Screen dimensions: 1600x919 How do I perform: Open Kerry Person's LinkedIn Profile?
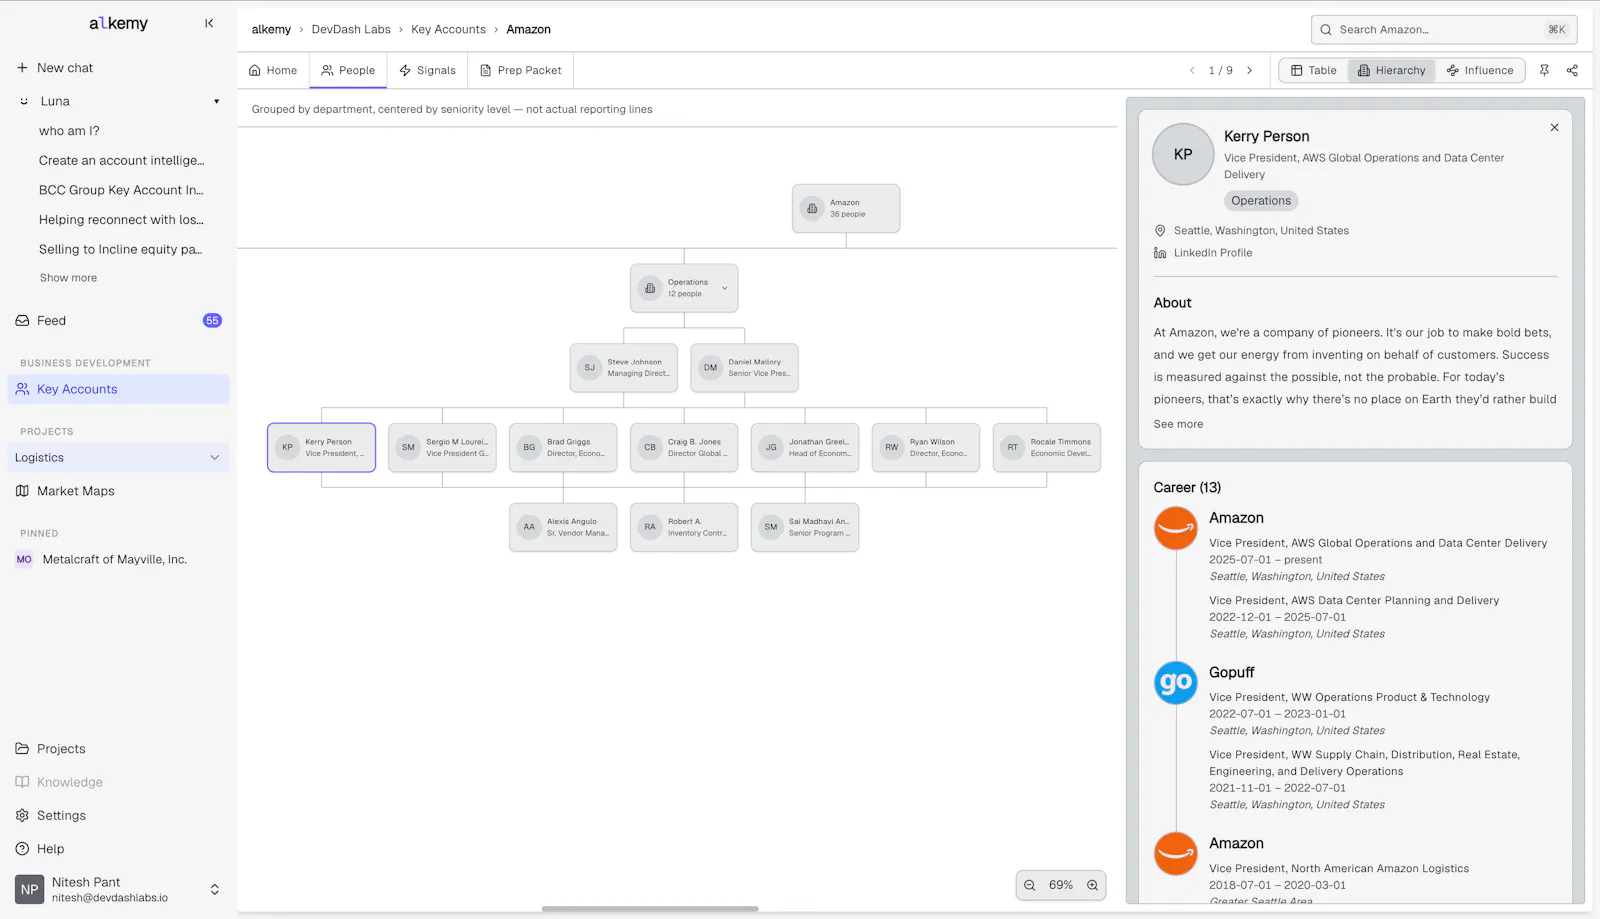pyautogui.click(x=1212, y=253)
